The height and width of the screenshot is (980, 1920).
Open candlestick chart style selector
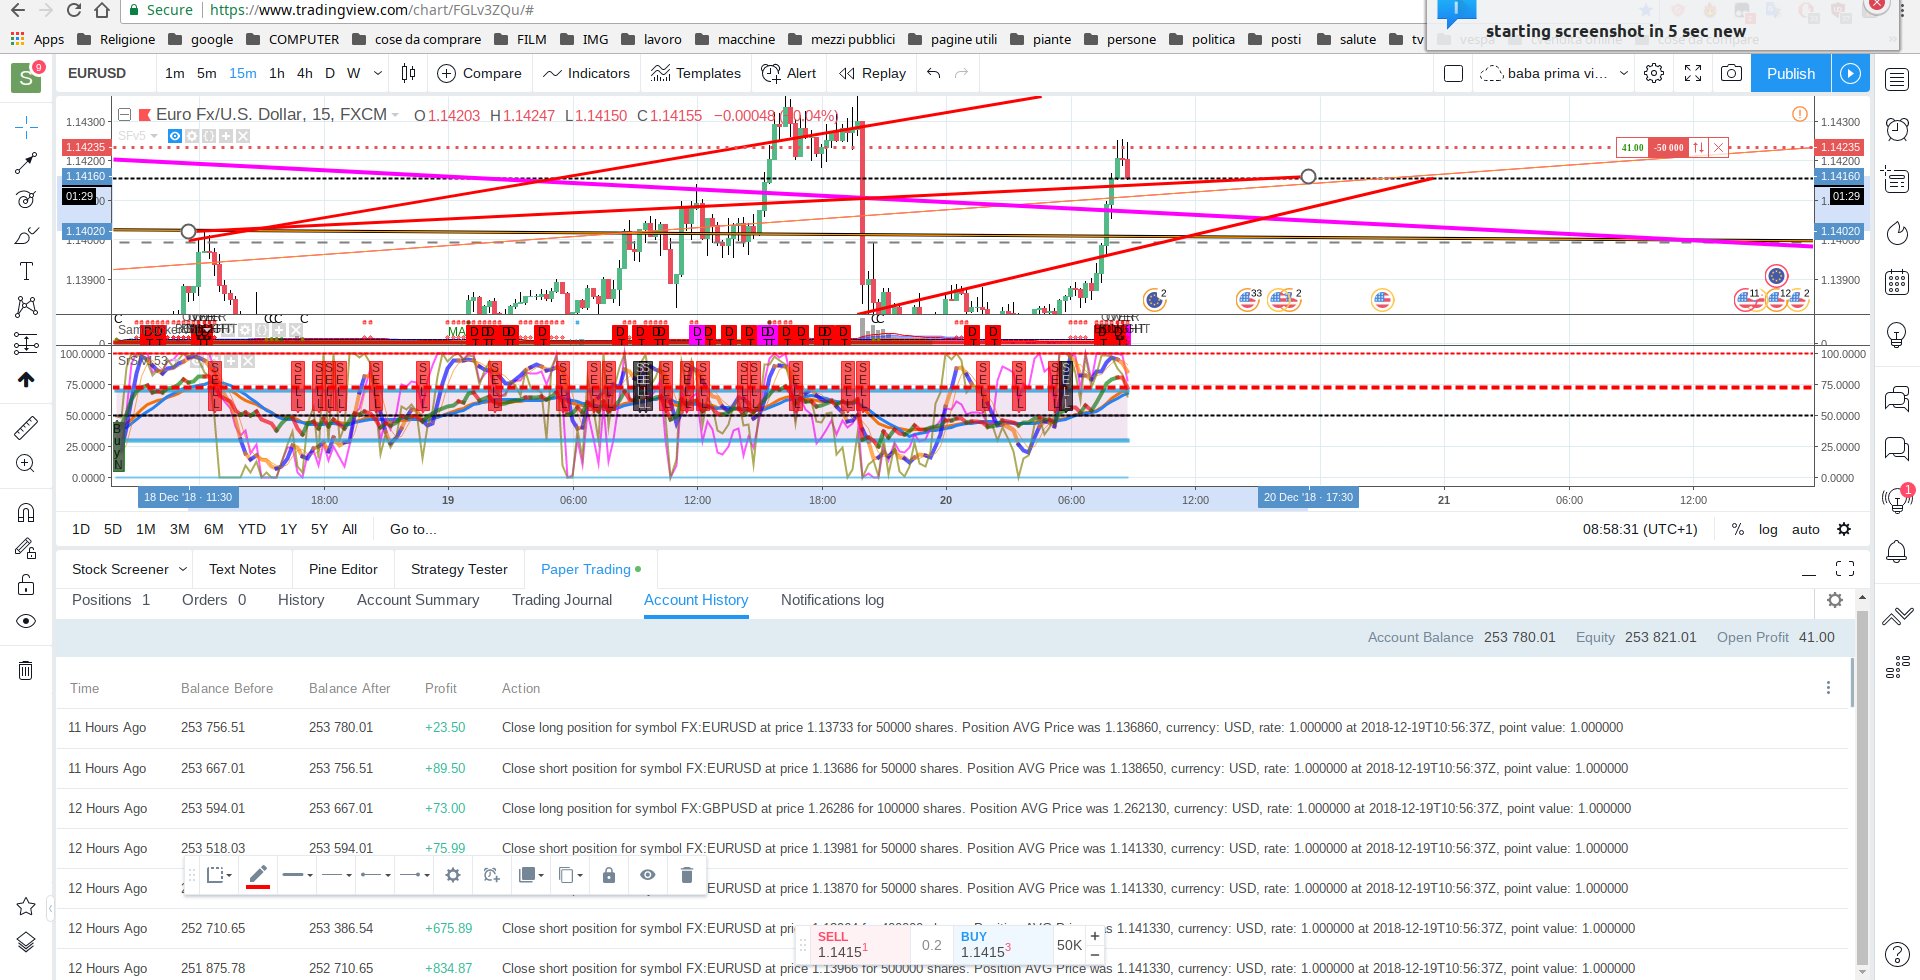tap(408, 73)
